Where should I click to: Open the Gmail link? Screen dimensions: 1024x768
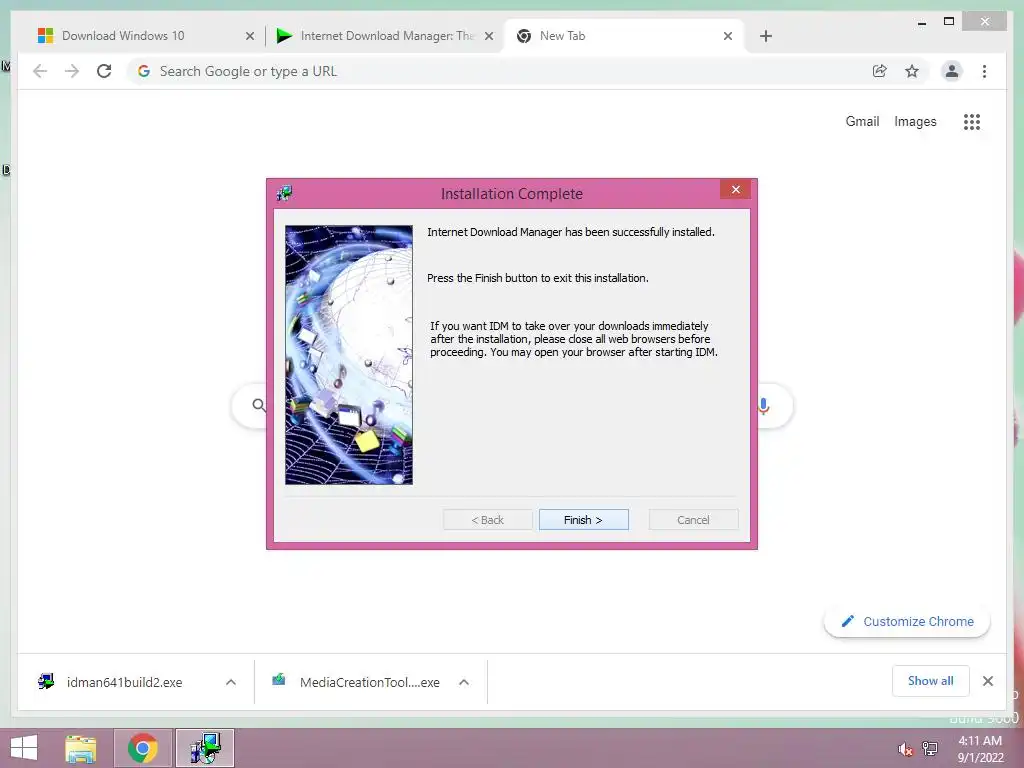(862, 121)
